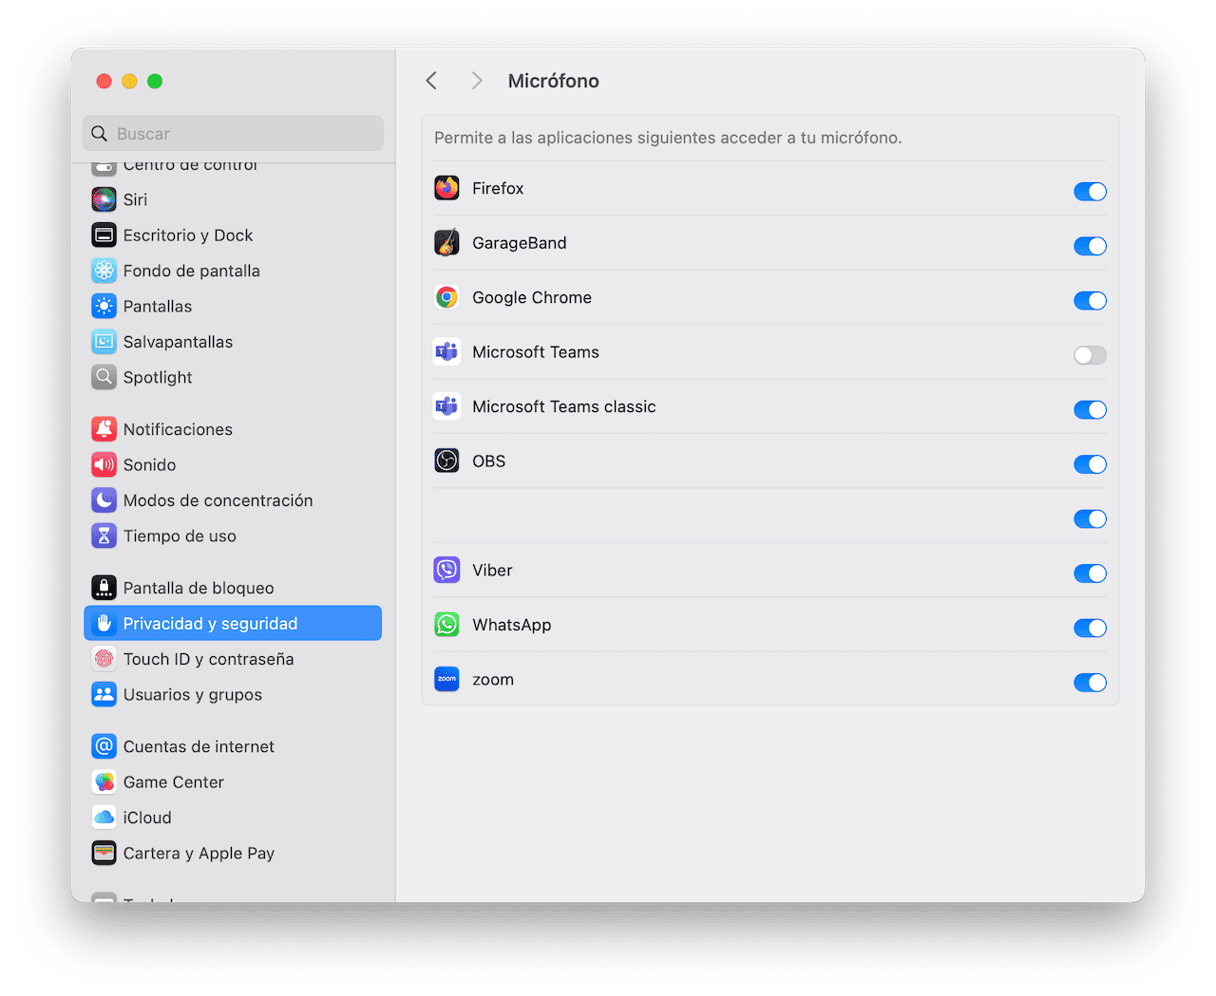Image resolution: width=1216 pixels, height=996 pixels.
Task: Toggle off the unnamed app's microphone switch
Action: point(1089,519)
